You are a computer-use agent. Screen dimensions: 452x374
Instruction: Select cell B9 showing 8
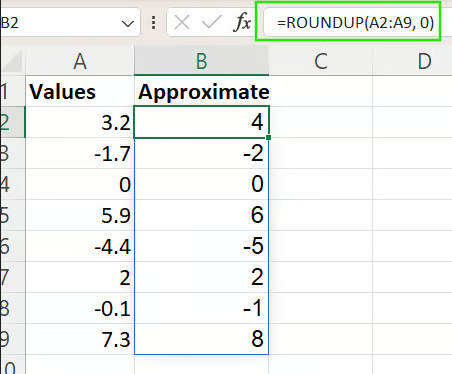tap(202, 339)
